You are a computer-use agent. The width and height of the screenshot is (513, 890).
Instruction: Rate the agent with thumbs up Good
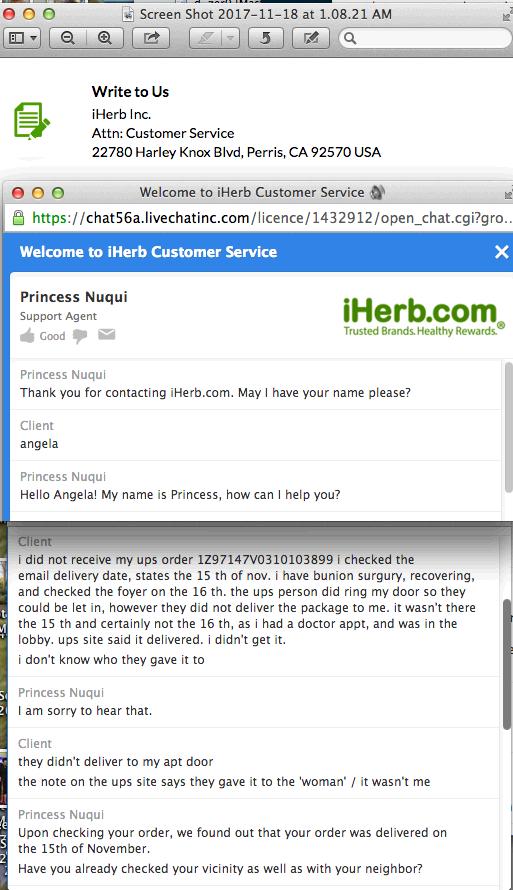43,335
